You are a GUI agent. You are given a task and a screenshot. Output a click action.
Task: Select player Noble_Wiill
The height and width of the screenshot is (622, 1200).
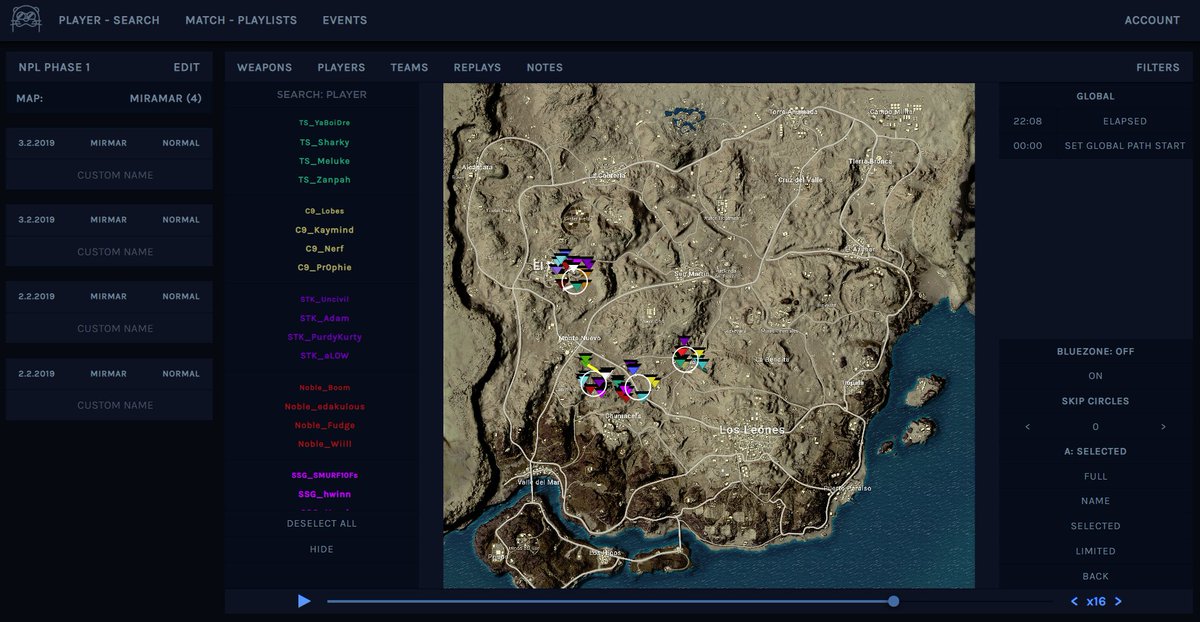point(324,444)
